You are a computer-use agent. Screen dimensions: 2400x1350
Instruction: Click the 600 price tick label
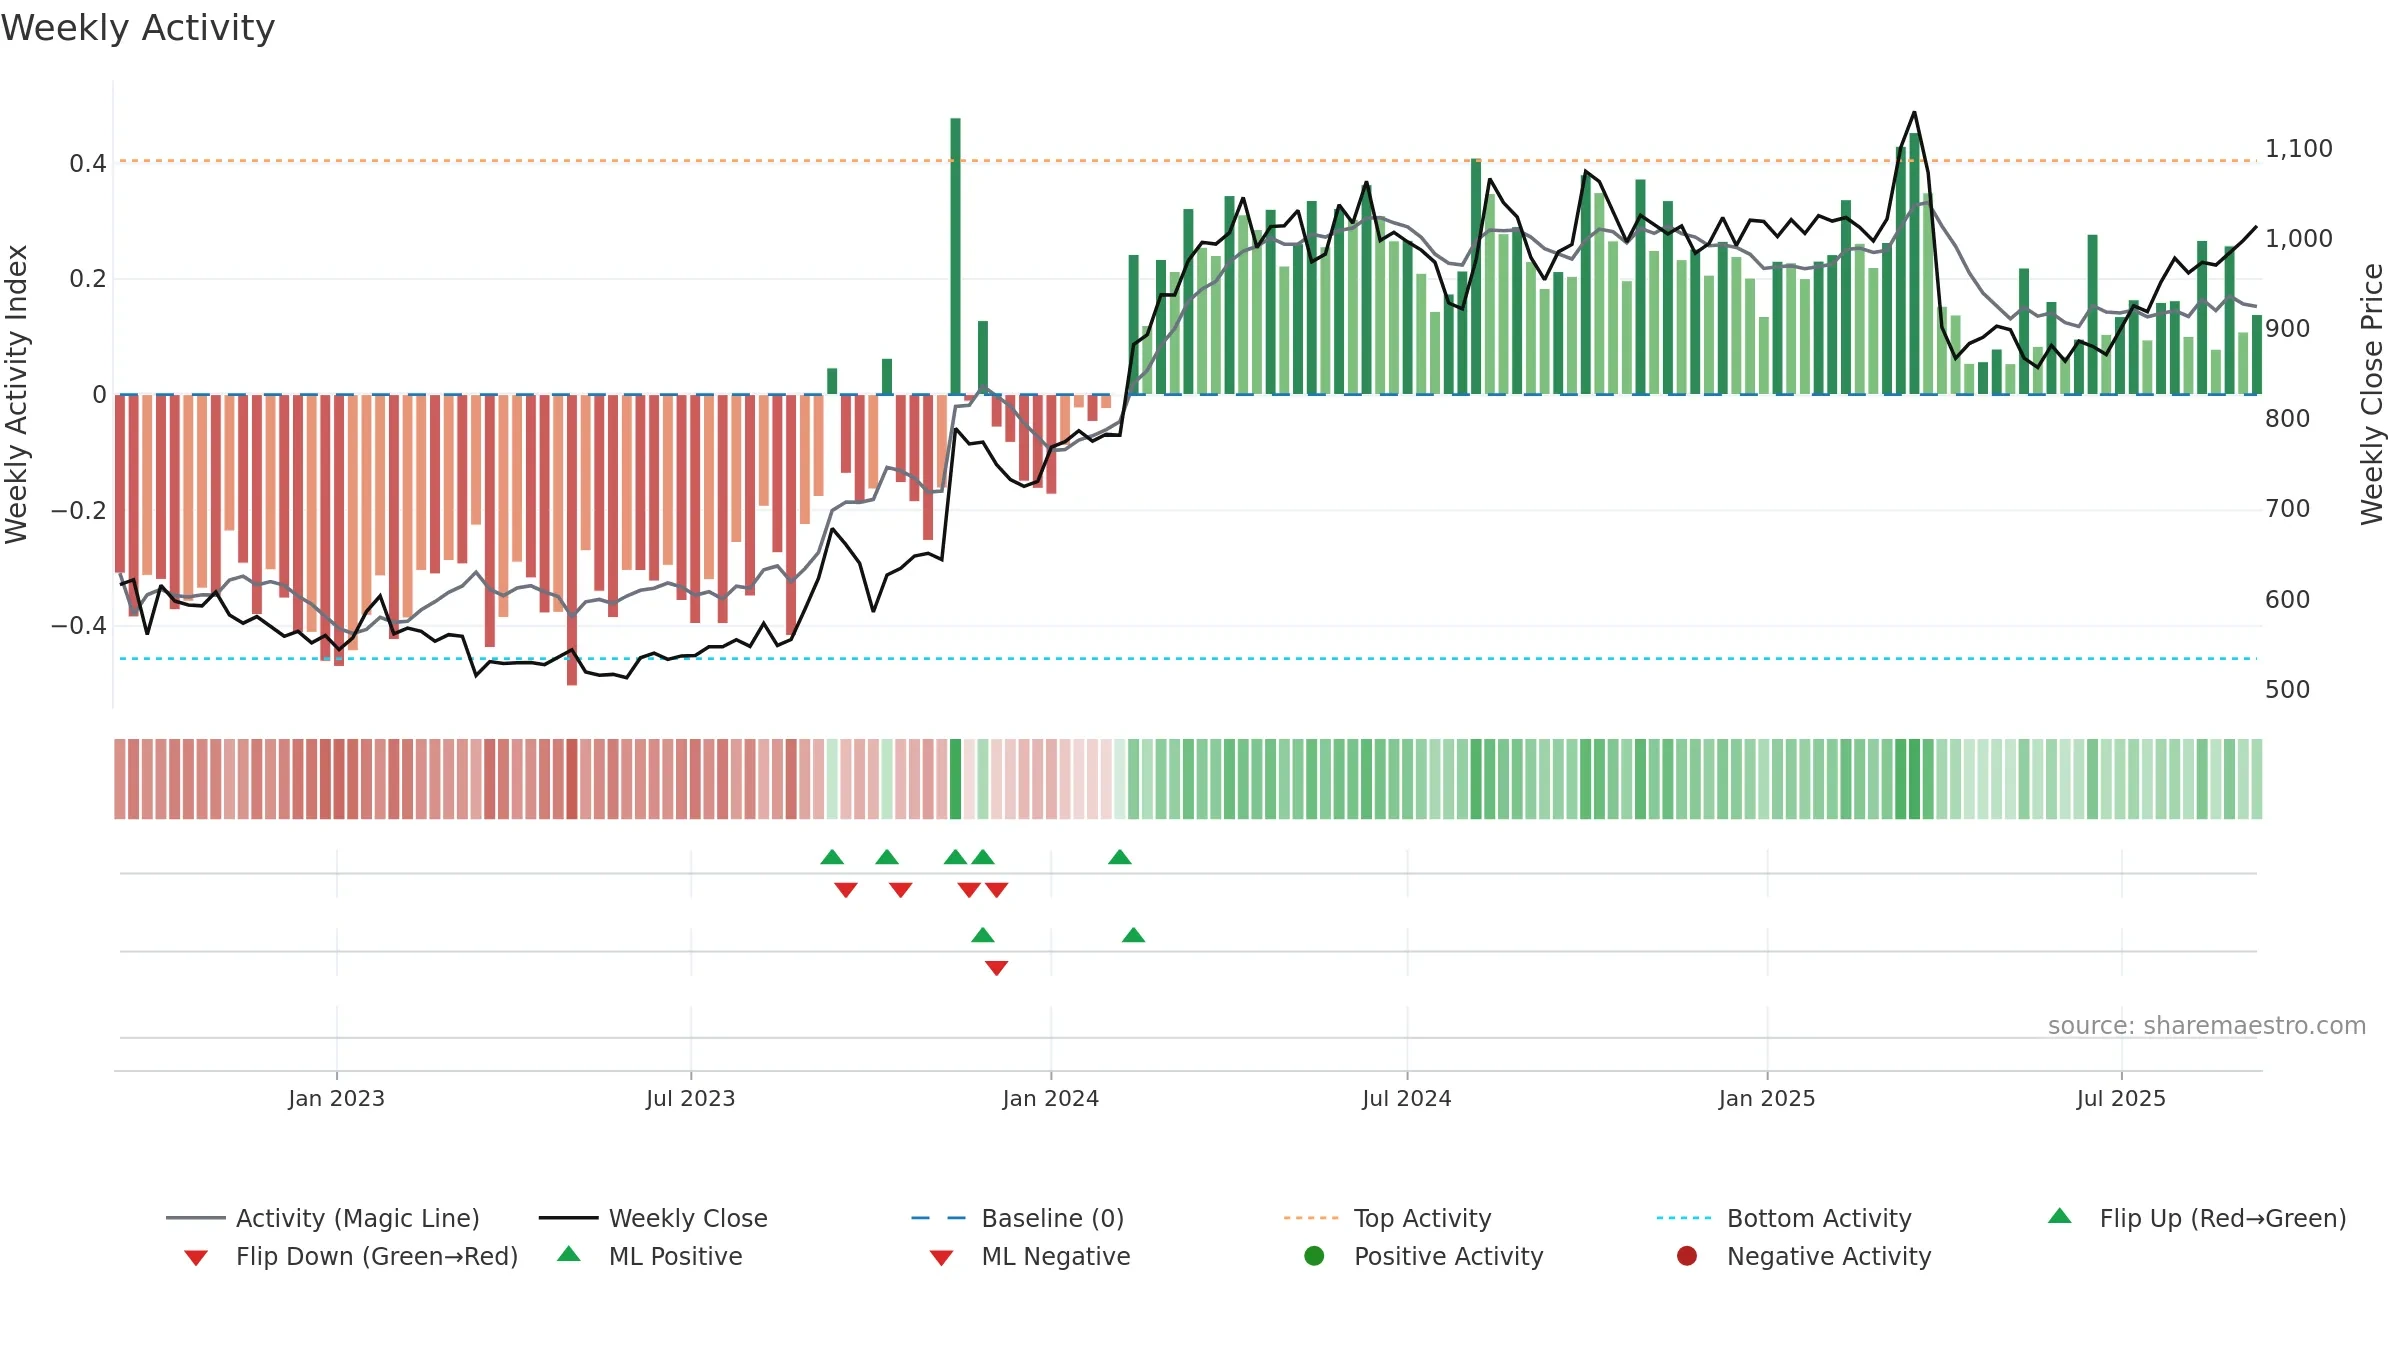click(x=2288, y=599)
